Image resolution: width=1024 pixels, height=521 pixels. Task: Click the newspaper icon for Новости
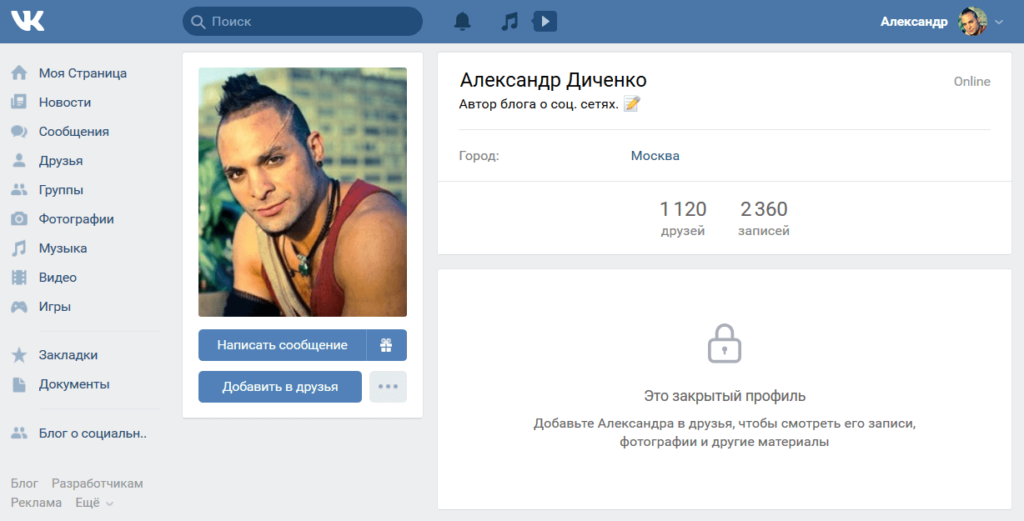tap(19, 102)
